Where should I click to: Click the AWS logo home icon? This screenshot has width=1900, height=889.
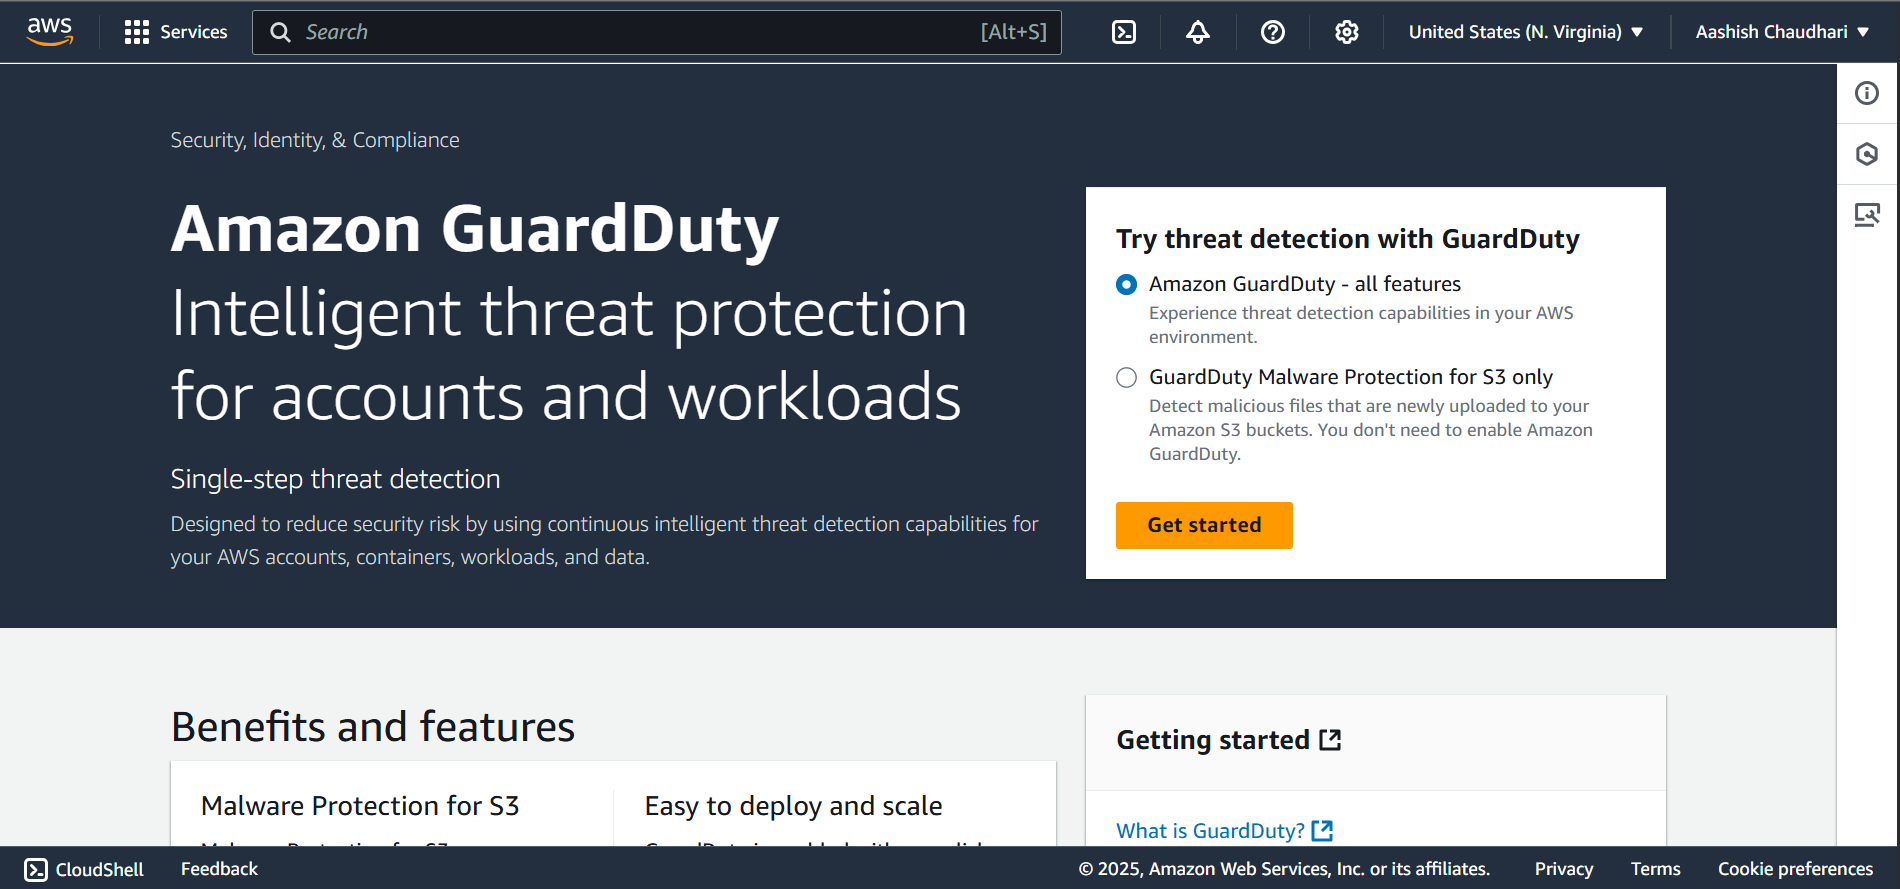(x=50, y=31)
